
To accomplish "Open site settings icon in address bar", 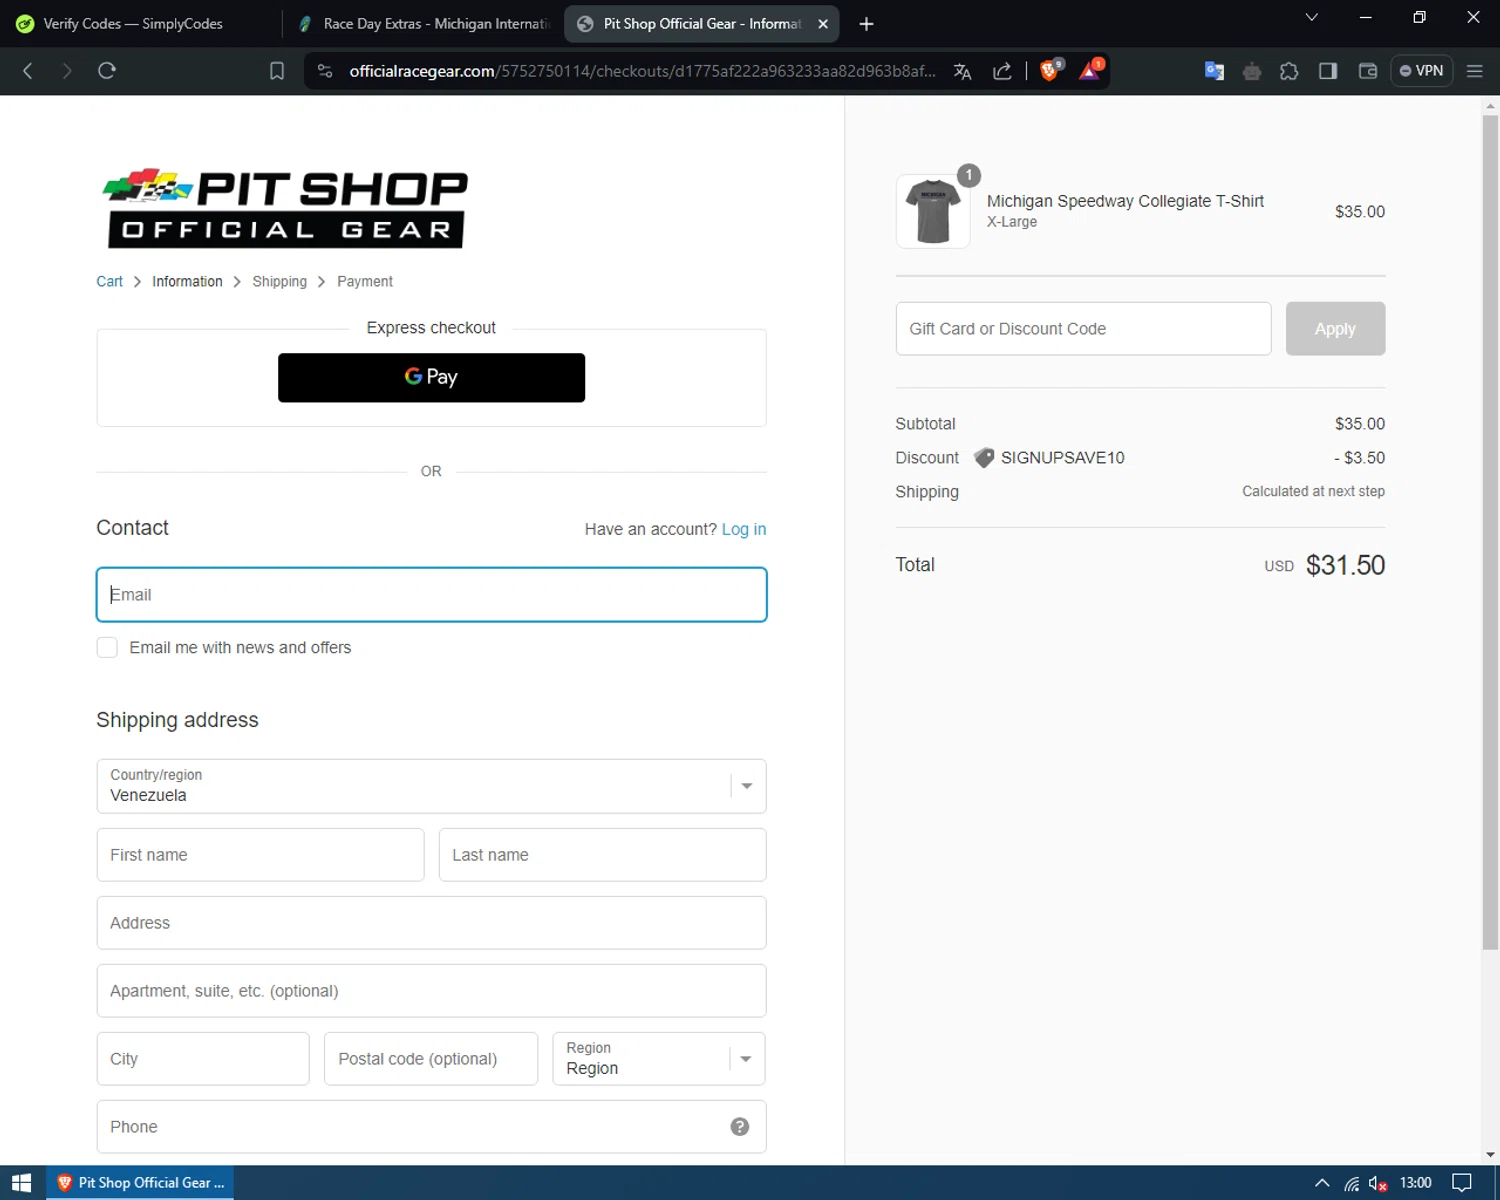I will 325,71.
